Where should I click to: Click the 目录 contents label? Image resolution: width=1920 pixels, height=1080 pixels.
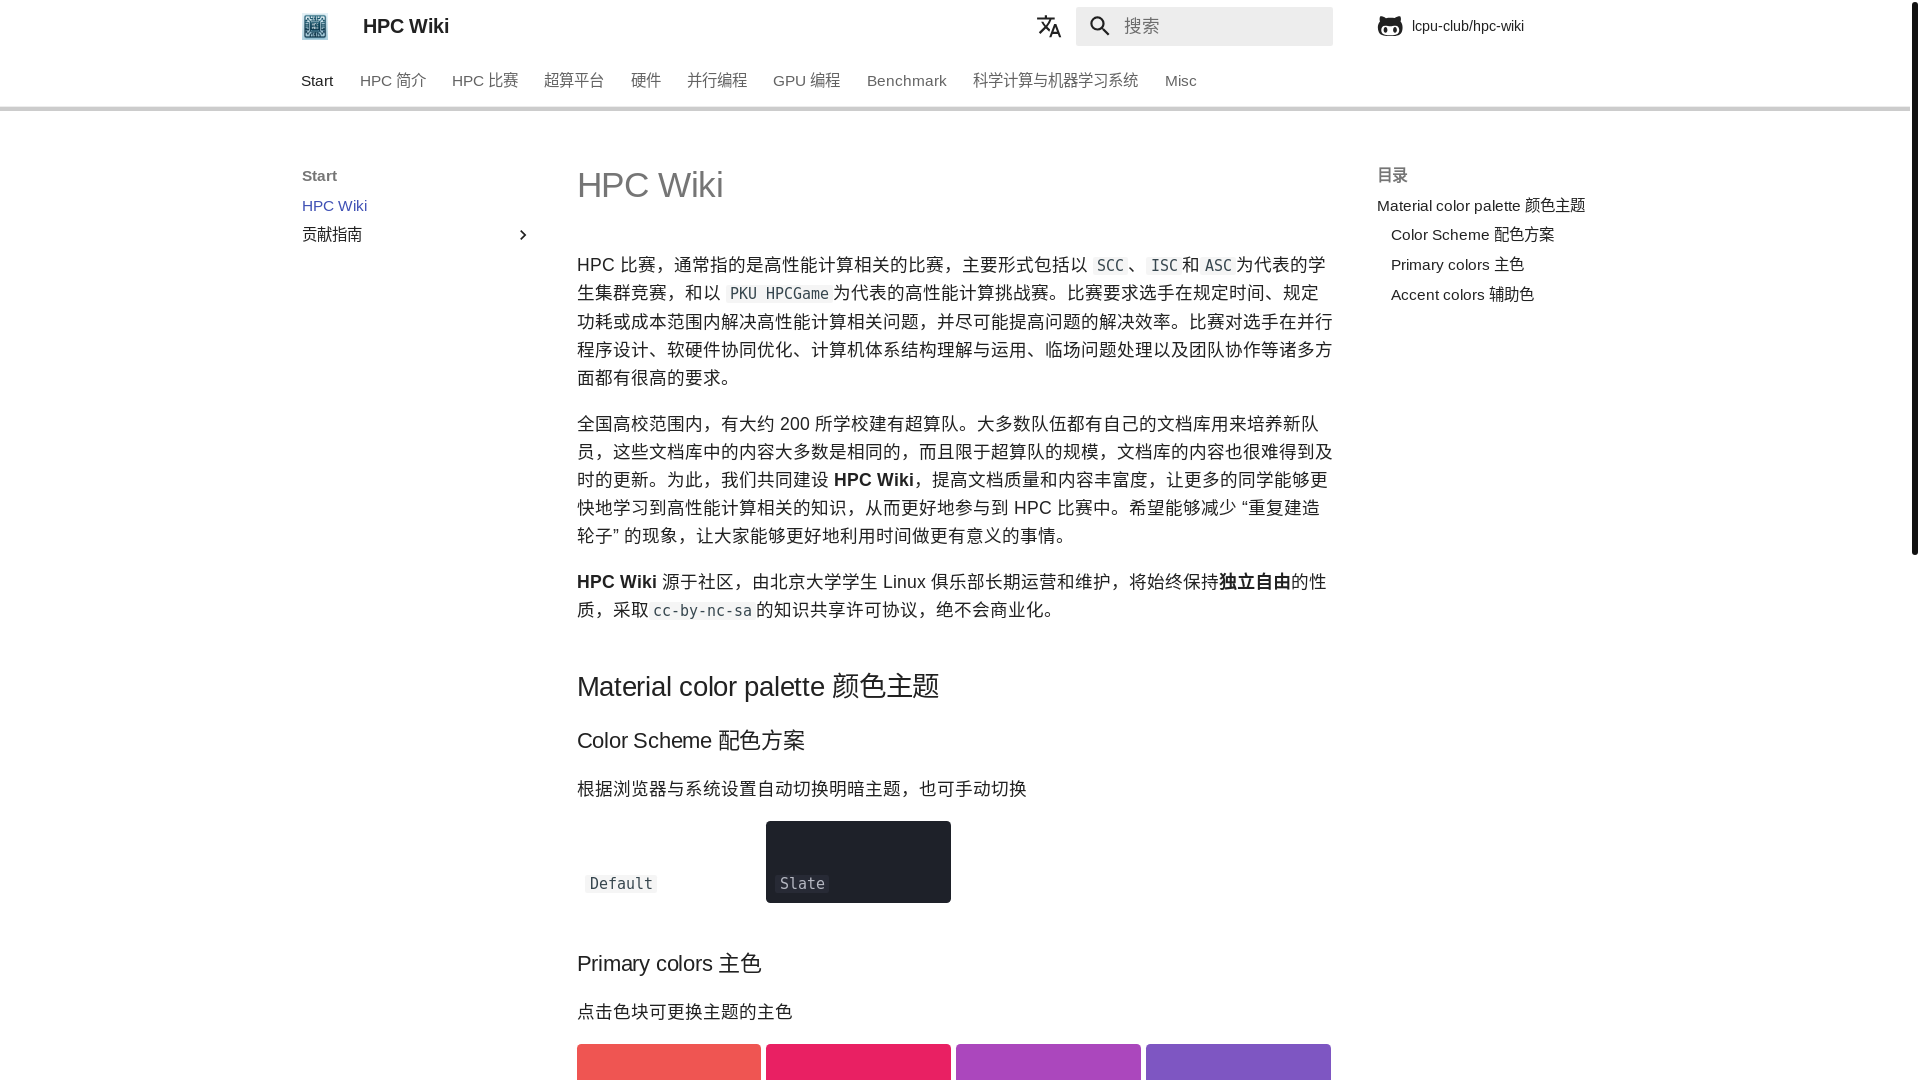[x=1393, y=176]
